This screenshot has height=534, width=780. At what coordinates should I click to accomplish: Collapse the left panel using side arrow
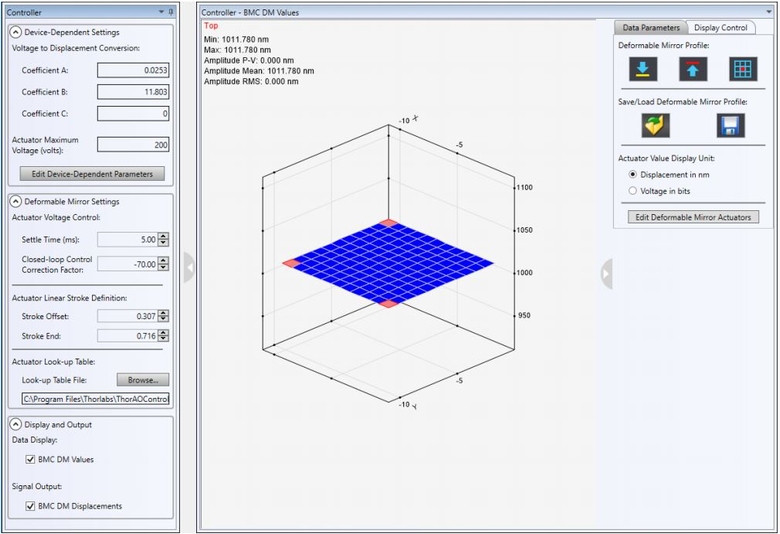coord(189,267)
